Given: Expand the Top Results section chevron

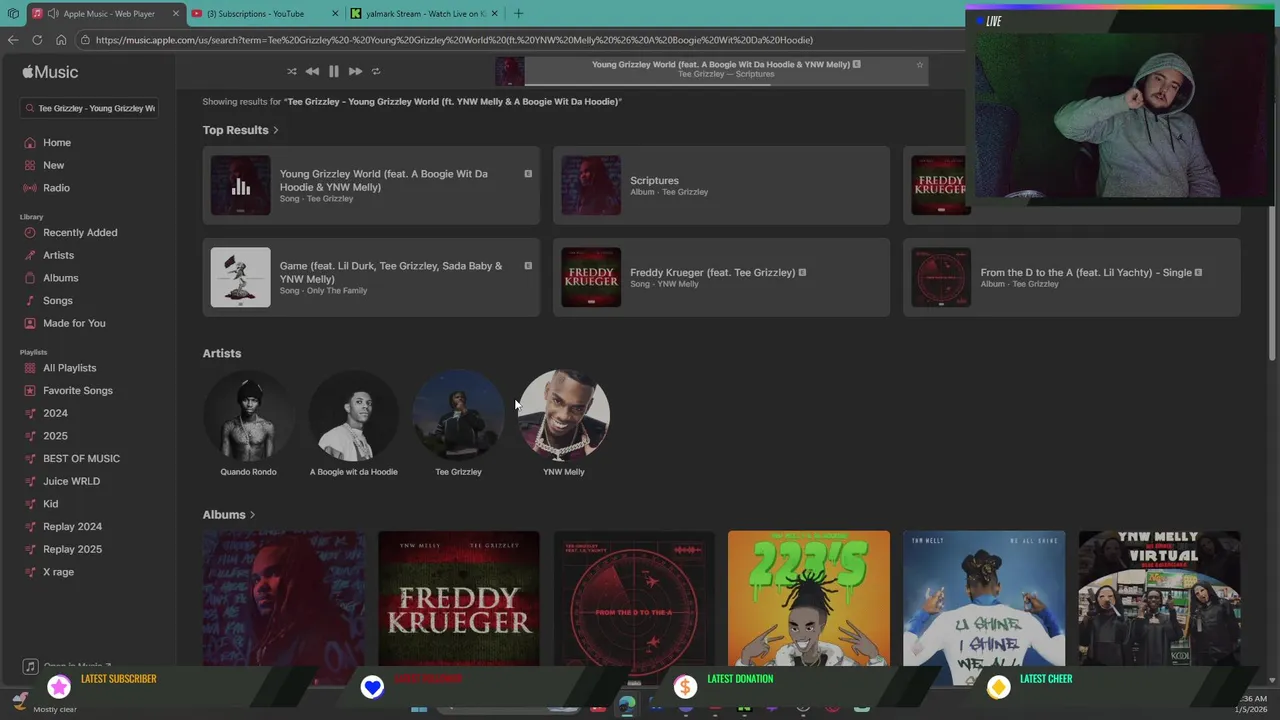Looking at the screenshot, I should [x=275, y=130].
